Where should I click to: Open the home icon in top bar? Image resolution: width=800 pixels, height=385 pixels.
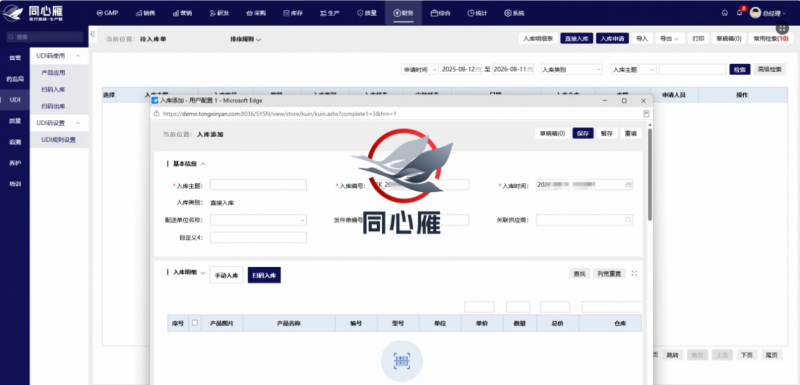(x=724, y=13)
